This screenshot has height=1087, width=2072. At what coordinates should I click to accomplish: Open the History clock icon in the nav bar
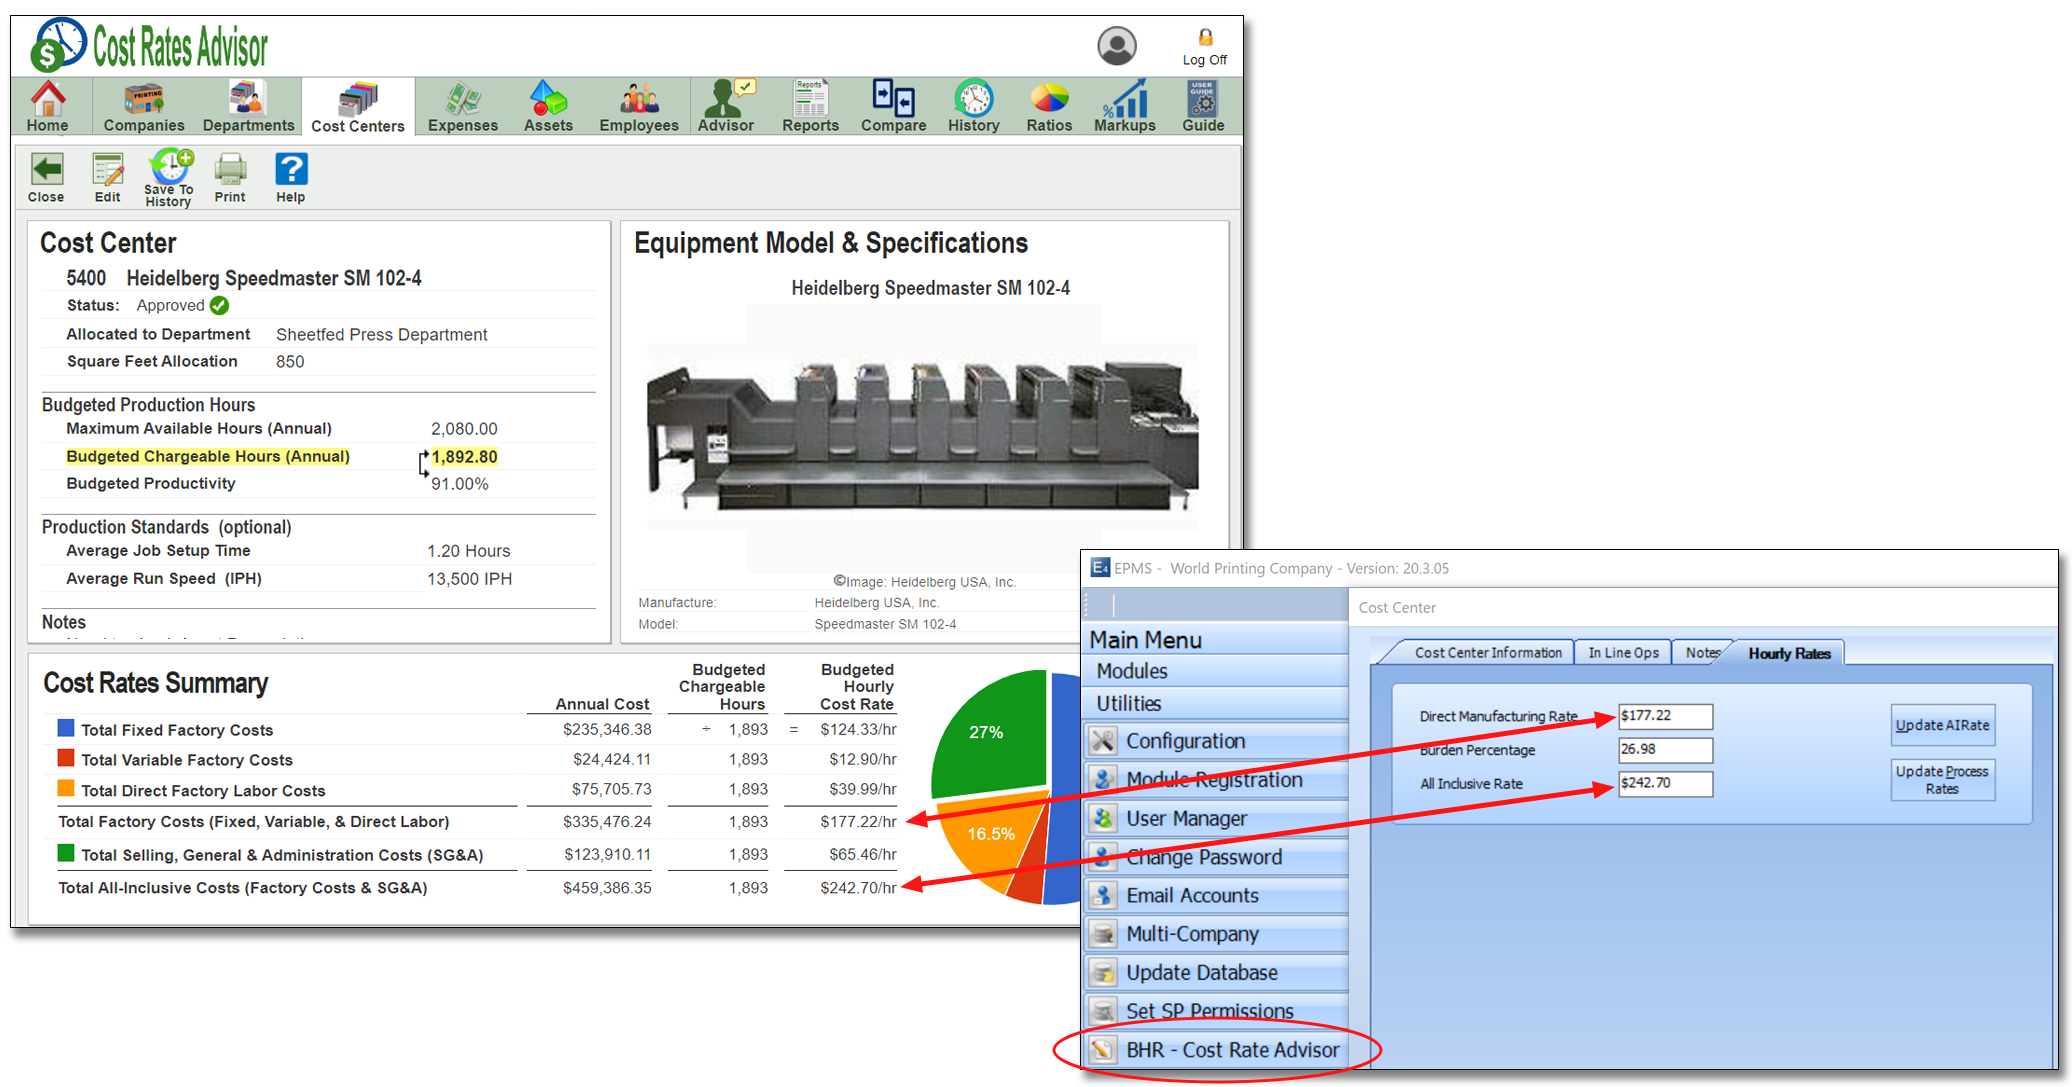(x=973, y=106)
